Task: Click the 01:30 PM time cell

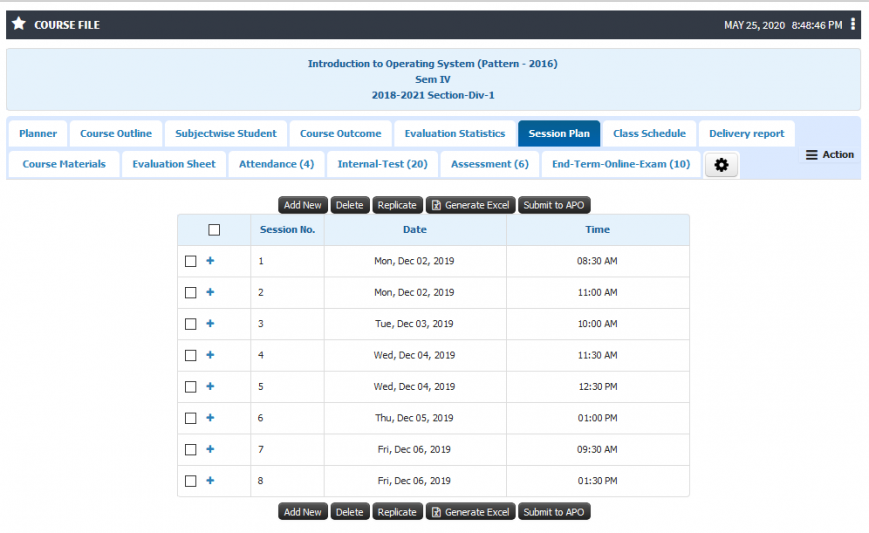Action: pyautogui.click(x=597, y=481)
